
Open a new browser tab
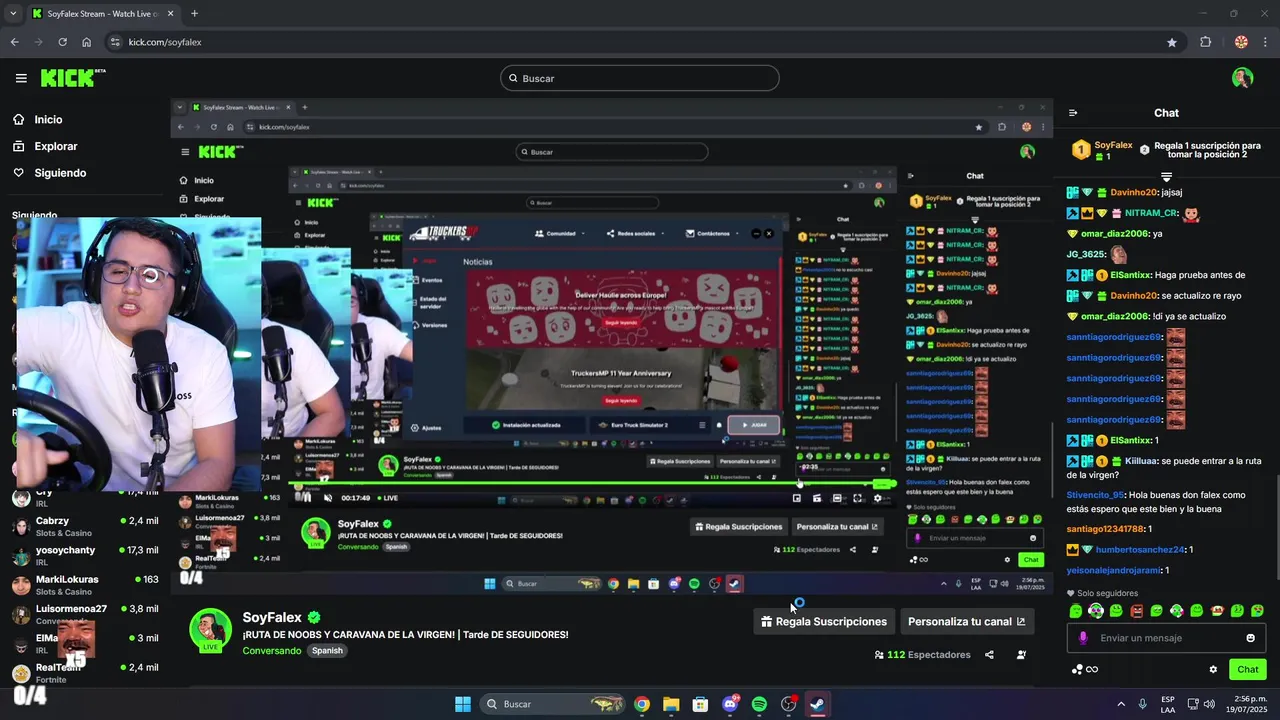[x=194, y=13]
